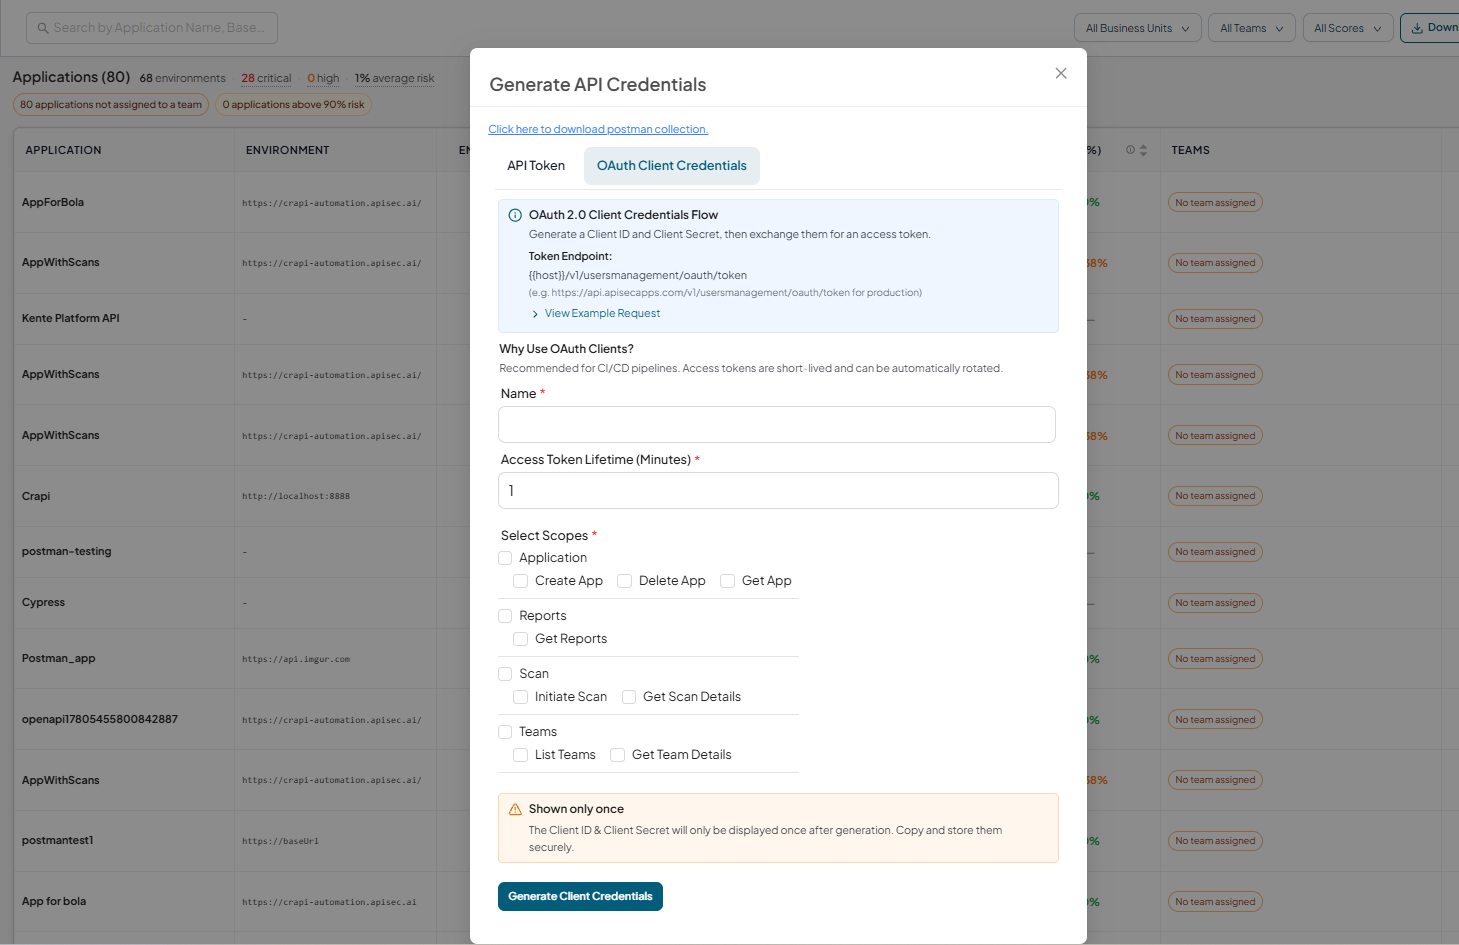The width and height of the screenshot is (1459, 945).
Task: Click the 0 high count
Action: pos(323,78)
